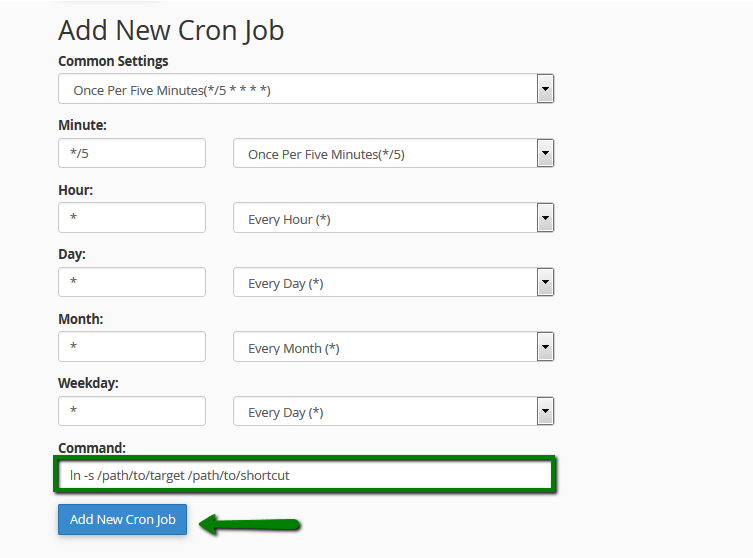The height and width of the screenshot is (558, 753).
Task: Click the Weekday: field label
Action: [x=88, y=383]
